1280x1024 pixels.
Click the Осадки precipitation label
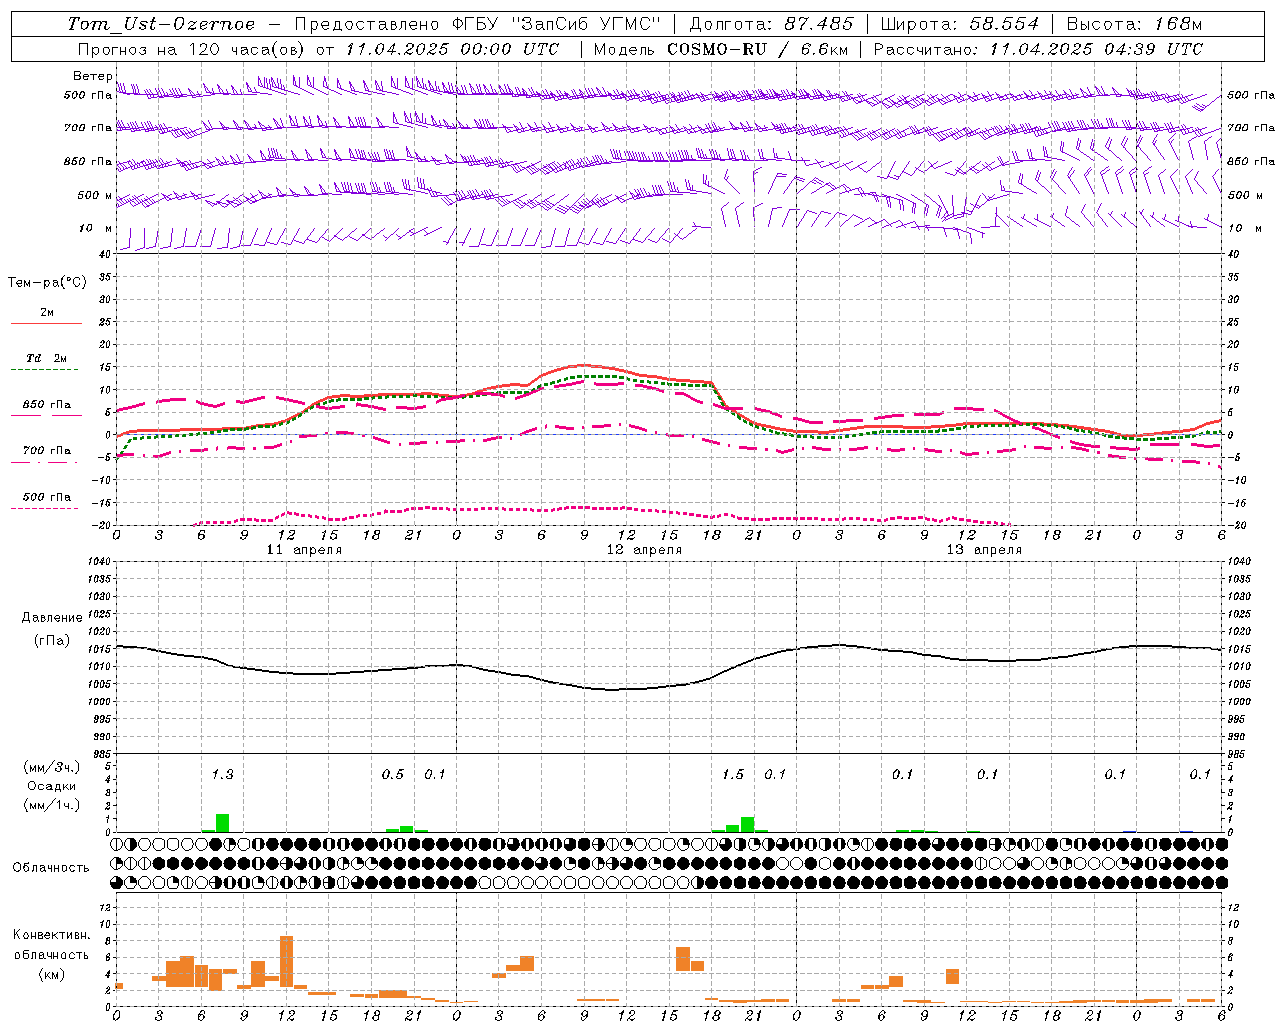pyautogui.click(x=51, y=786)
